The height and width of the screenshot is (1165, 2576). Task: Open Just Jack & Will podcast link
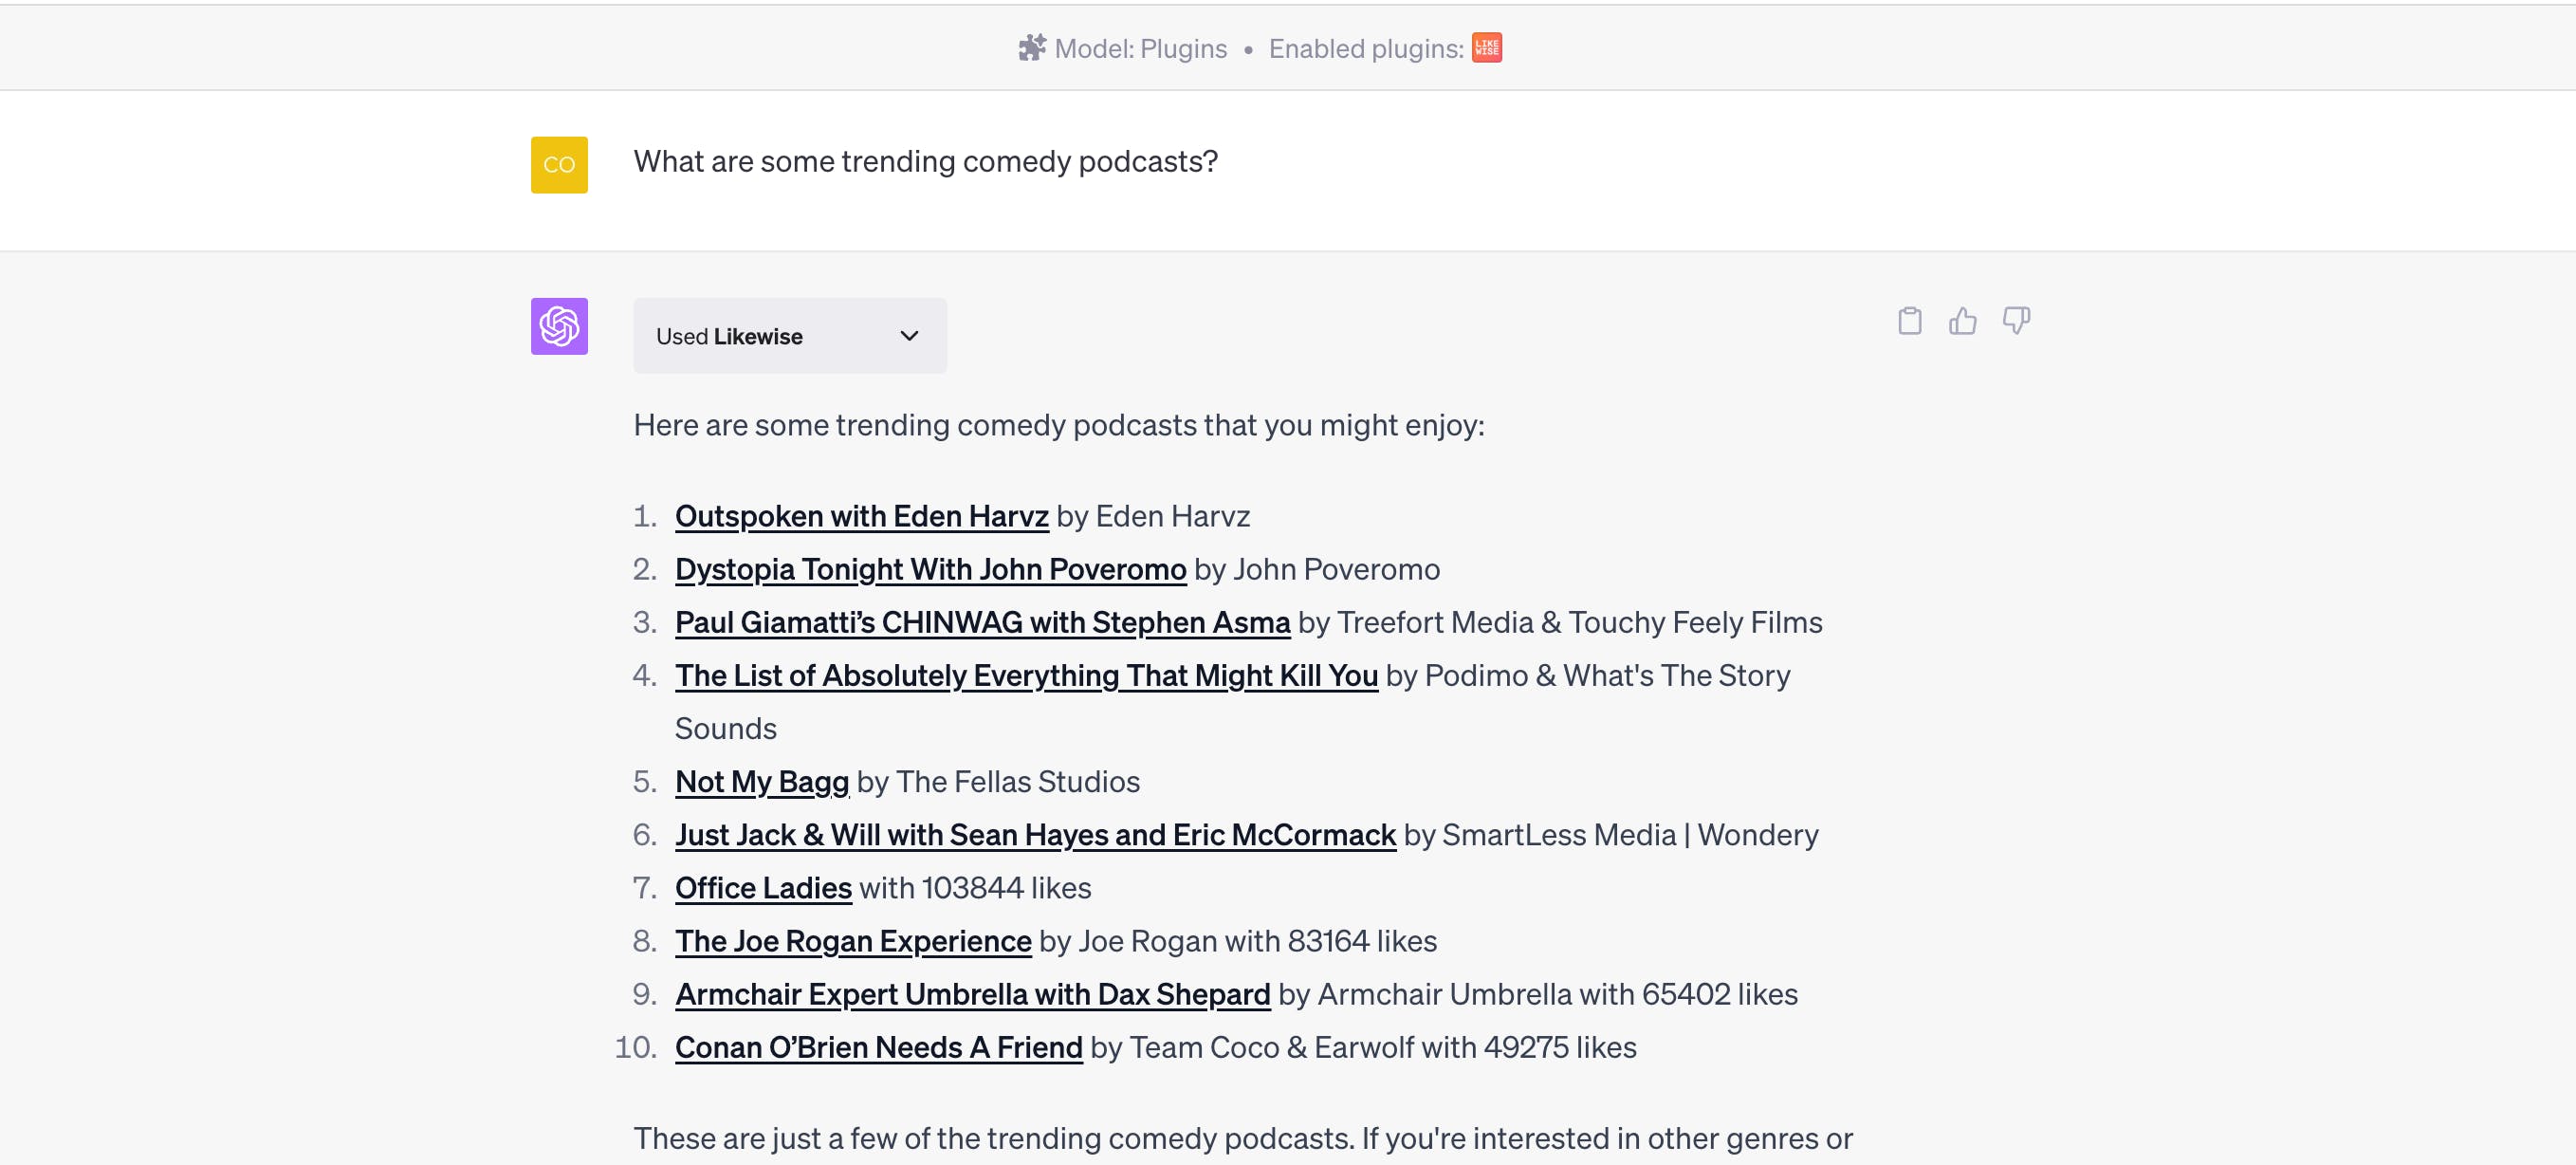click(1035, 834)
